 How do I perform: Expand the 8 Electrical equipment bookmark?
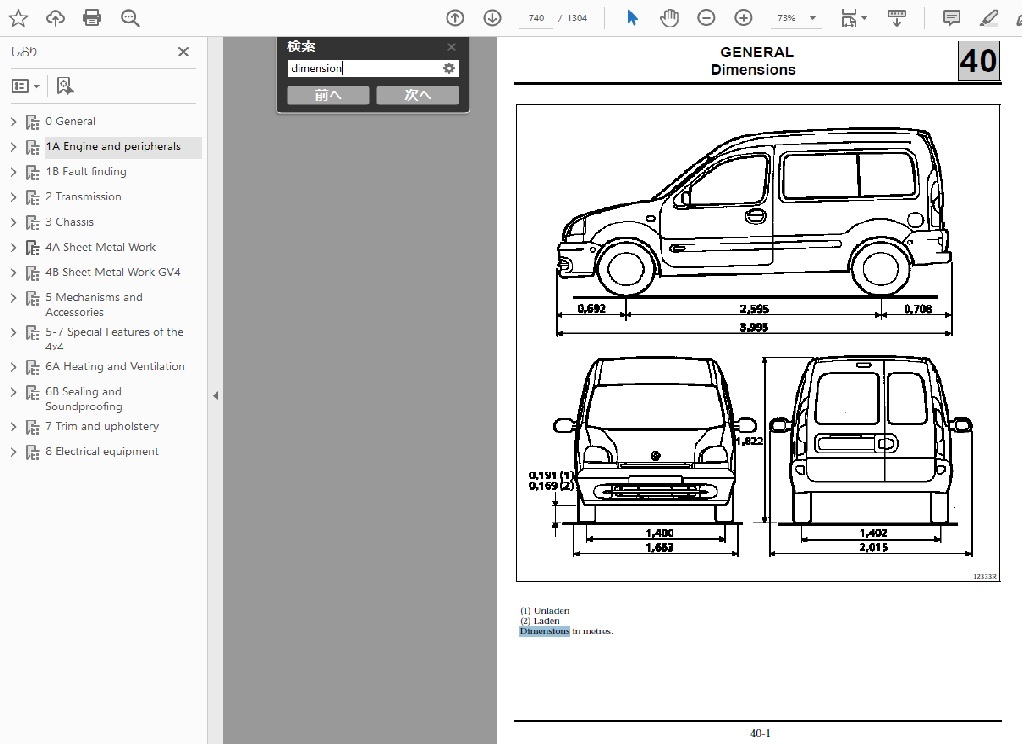(14, 451)
